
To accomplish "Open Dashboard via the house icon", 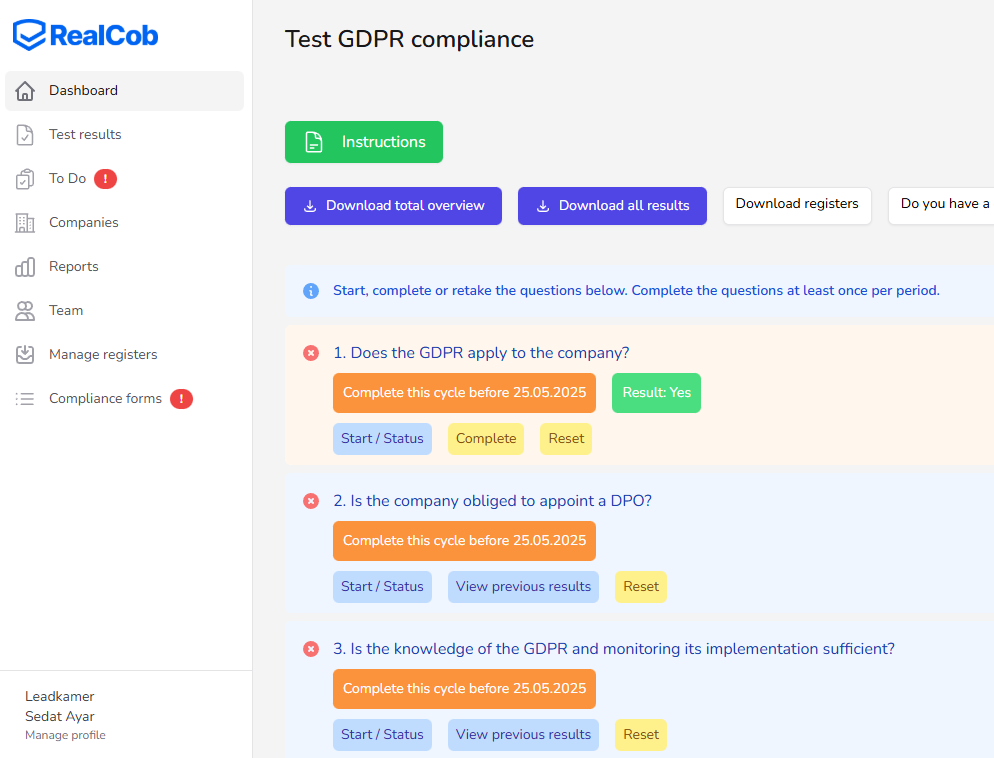I will click(25, 91).
